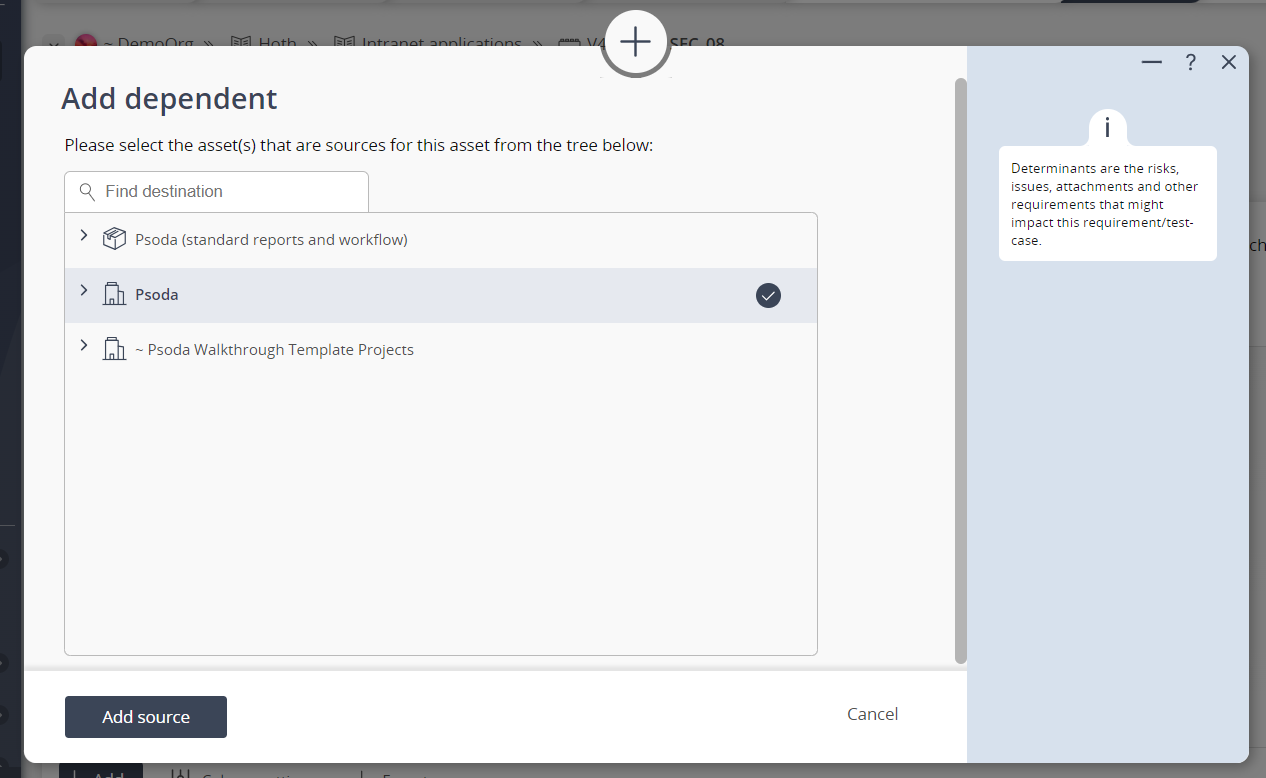The height and width of the screenshot is (778, 1266).
Task: Click the magnifier icon in search box
Action: [x=87, y=191]
